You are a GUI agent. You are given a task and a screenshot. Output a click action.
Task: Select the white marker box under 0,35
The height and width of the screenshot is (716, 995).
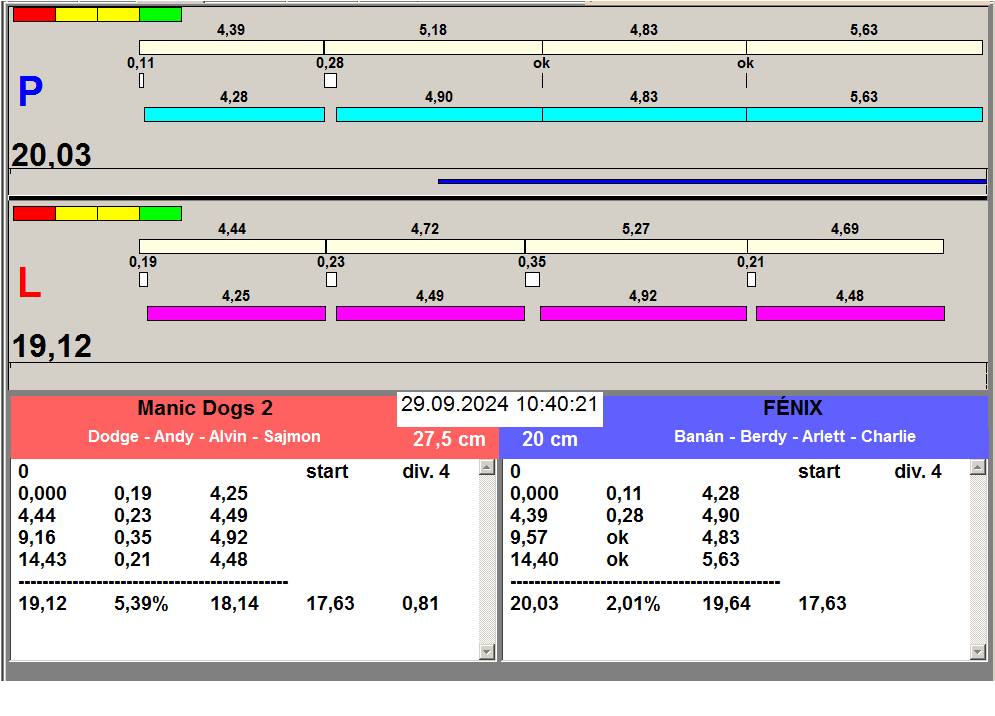532,280
